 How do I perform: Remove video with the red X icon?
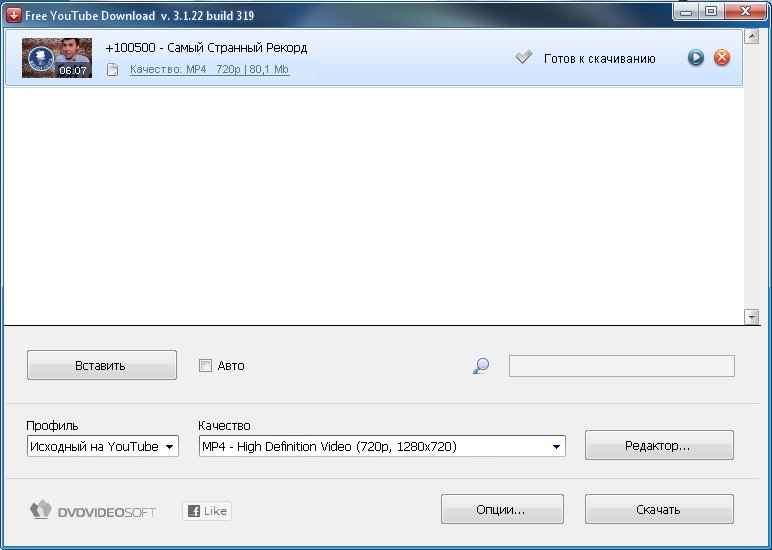[x=722, y=58]
